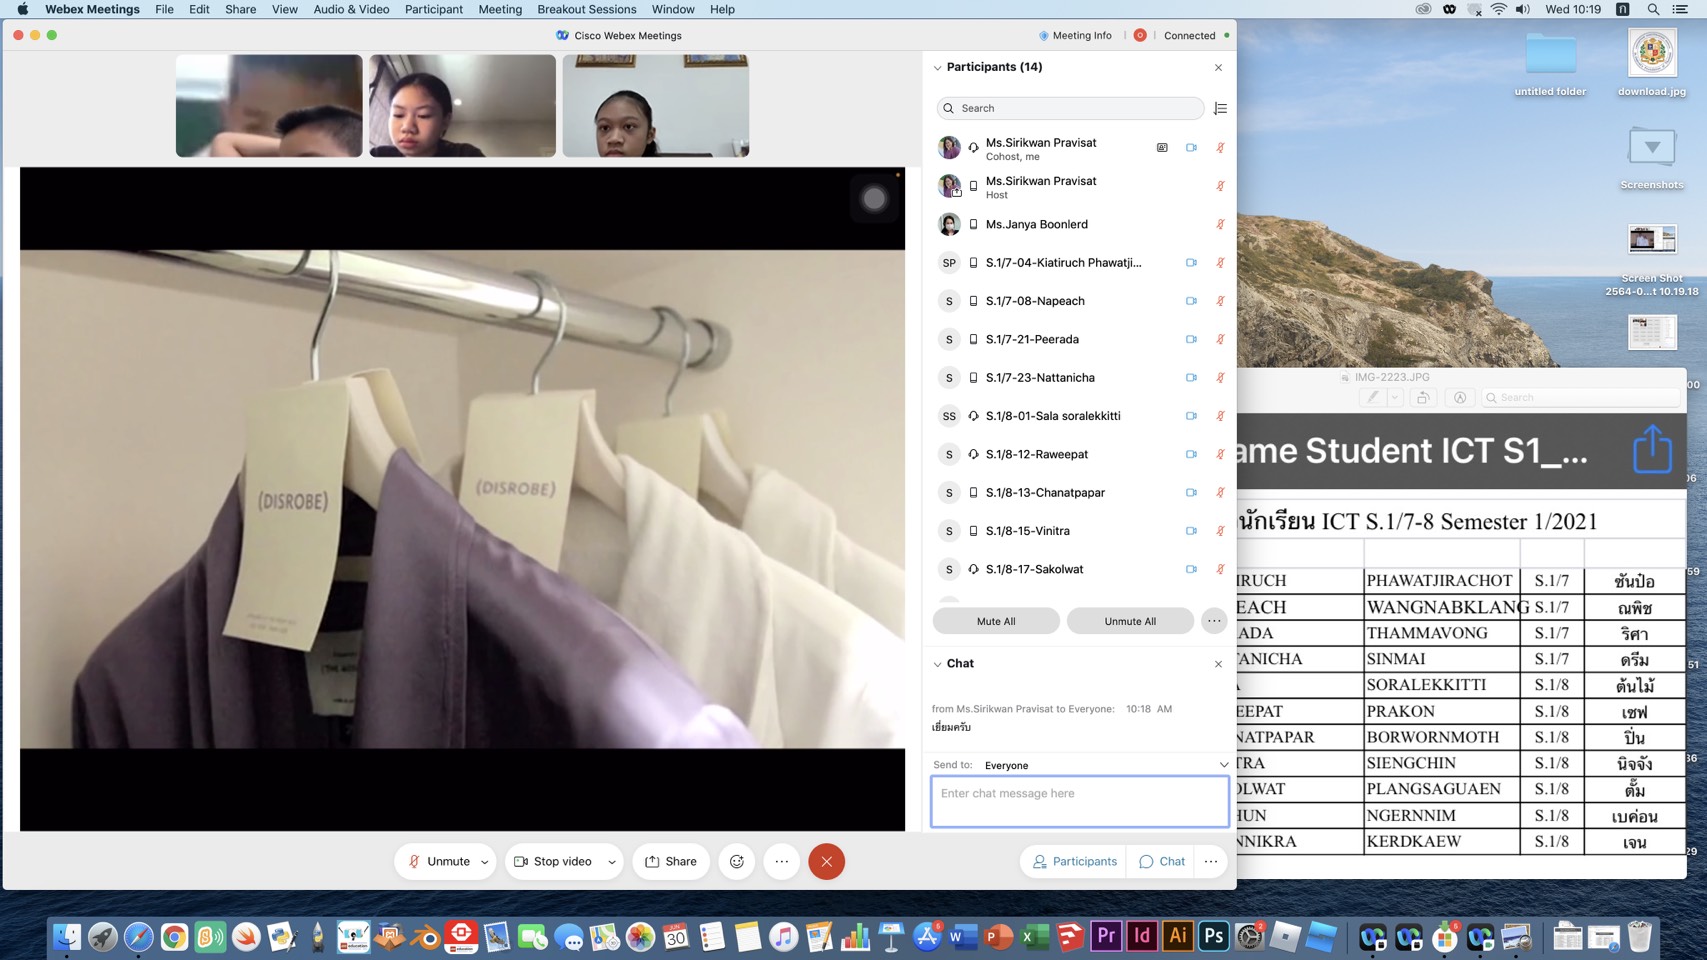The width and height of the screenshot is (1707, 960).
Task: Click the share icon in IMG-2223 window
Action: 1652,449
